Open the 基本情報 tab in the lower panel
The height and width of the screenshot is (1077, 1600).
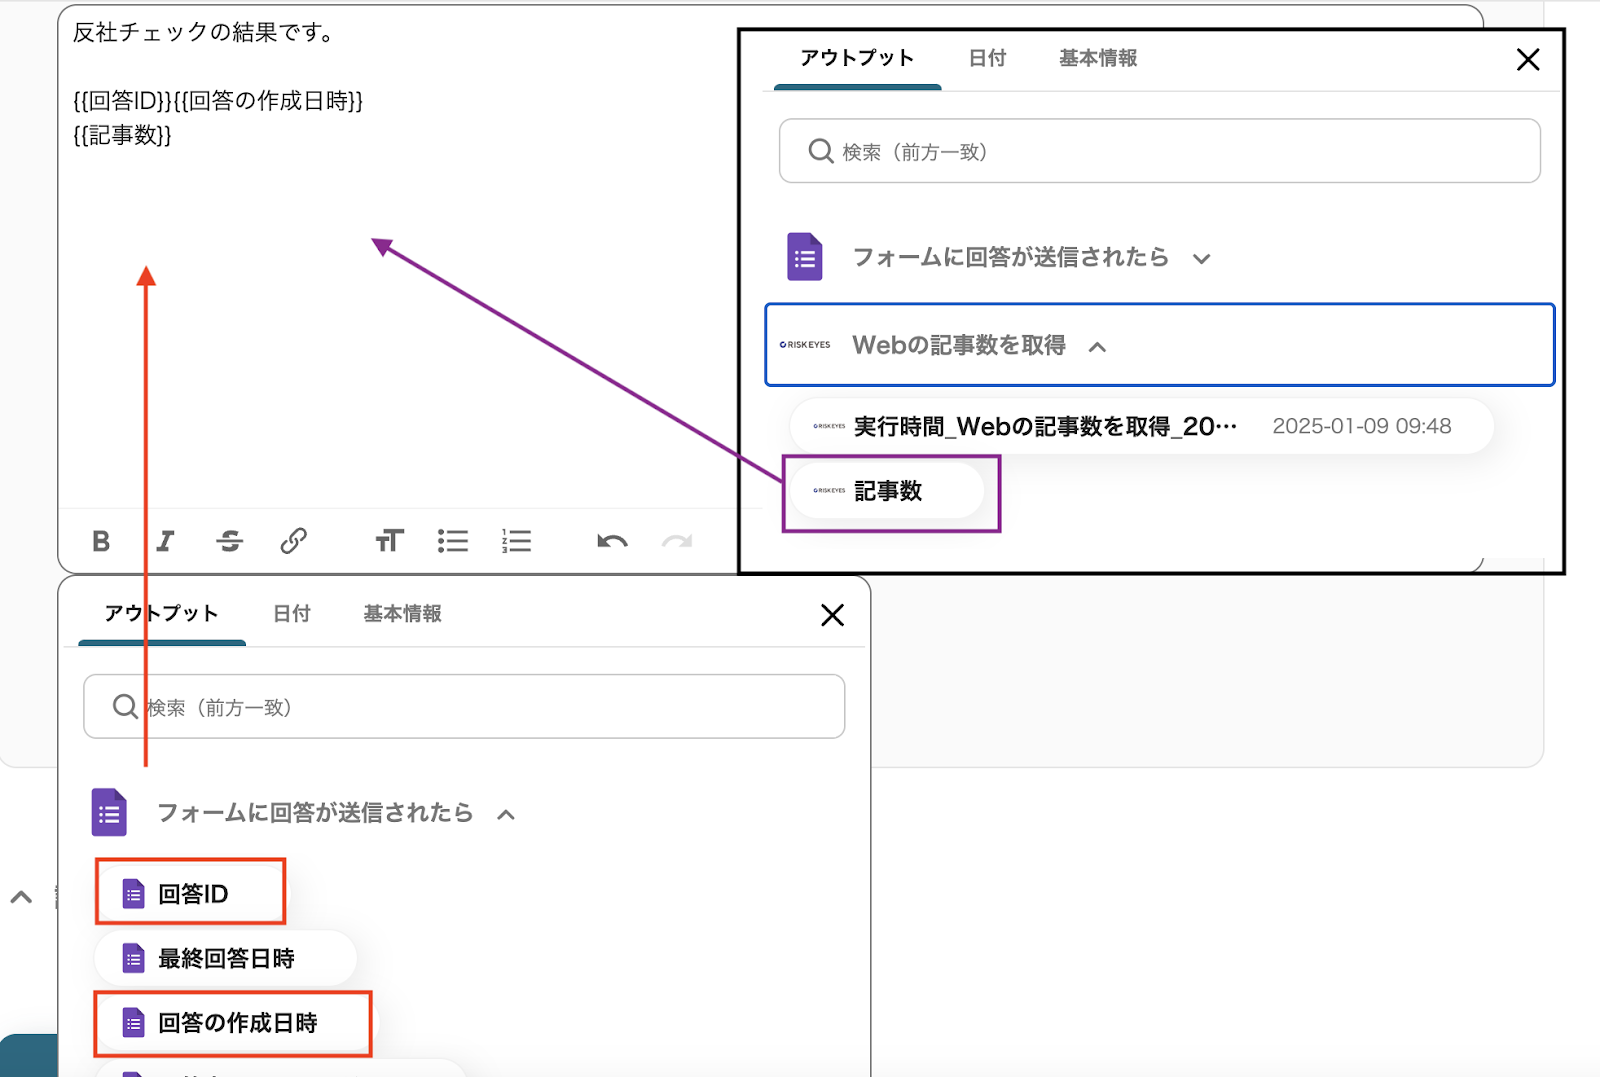click(402, 613)
